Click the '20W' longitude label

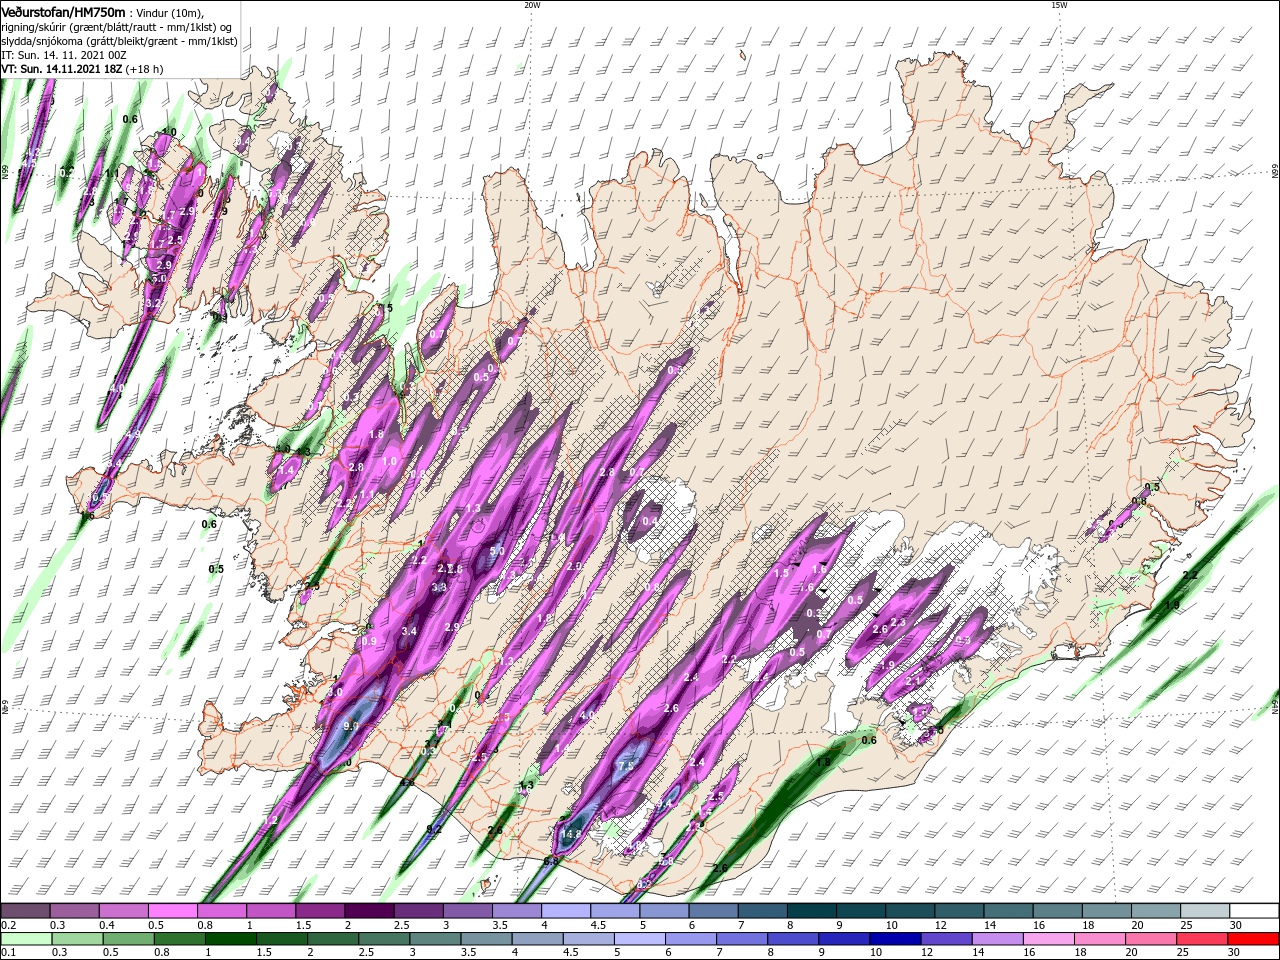pyautogui.click(x=532, y=5)
